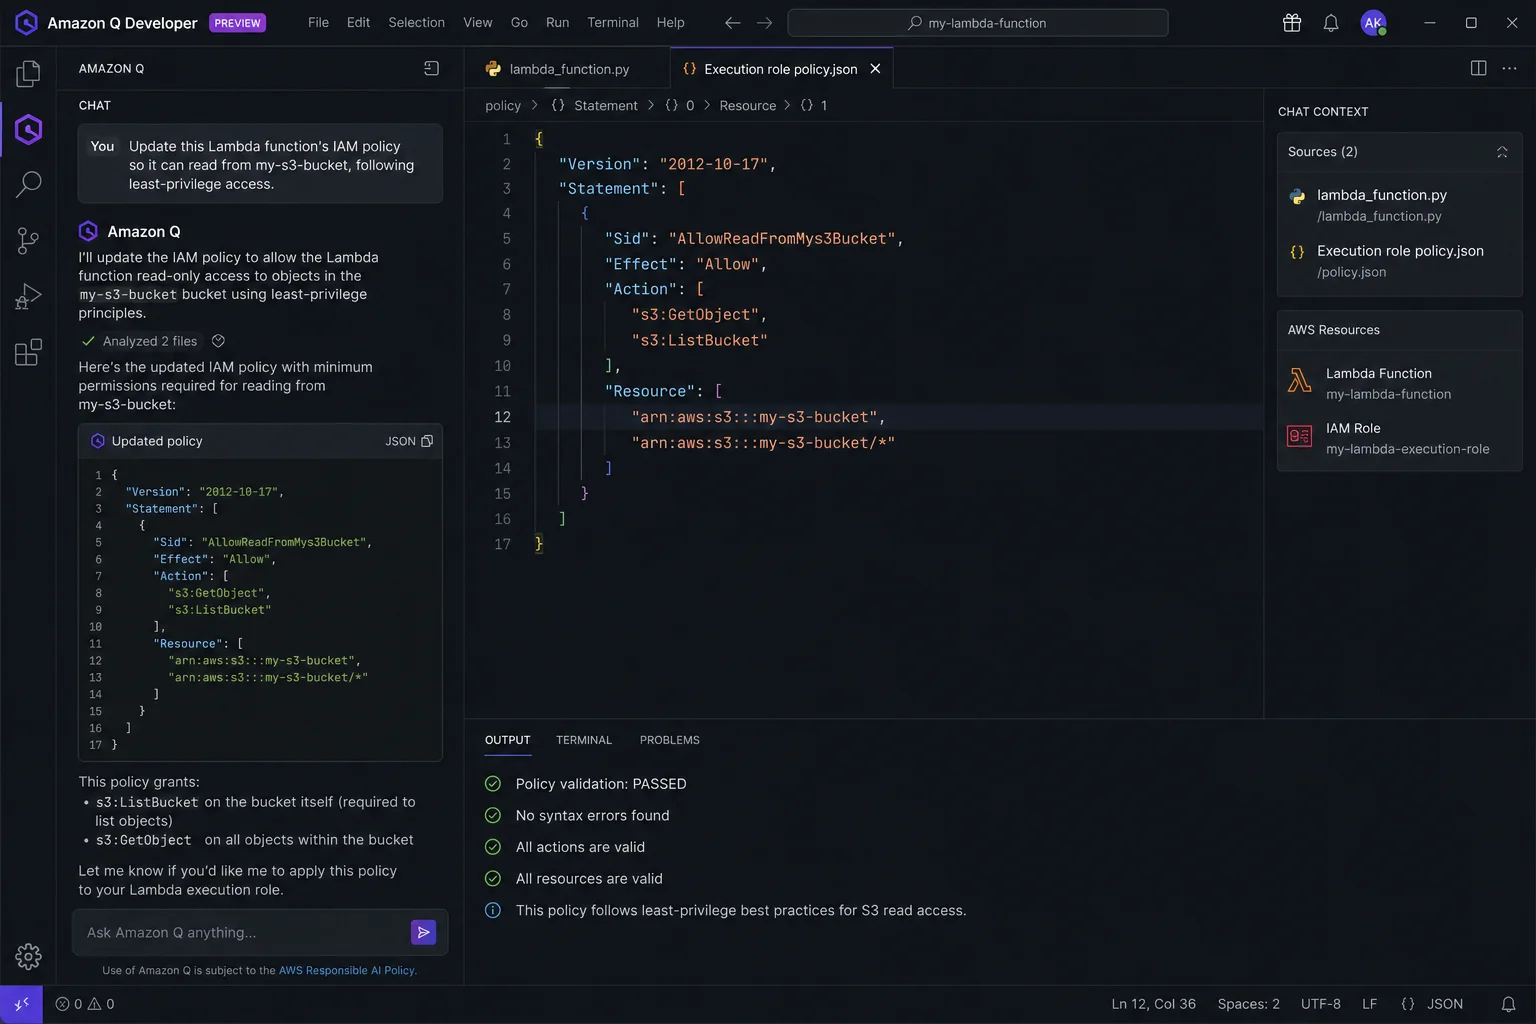Open the Manage settings gear

tap(28, 957)
